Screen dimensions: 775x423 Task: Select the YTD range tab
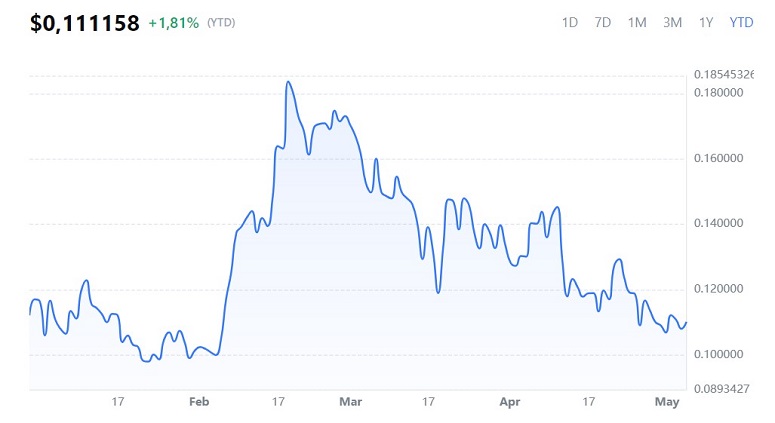click(741, 22)
